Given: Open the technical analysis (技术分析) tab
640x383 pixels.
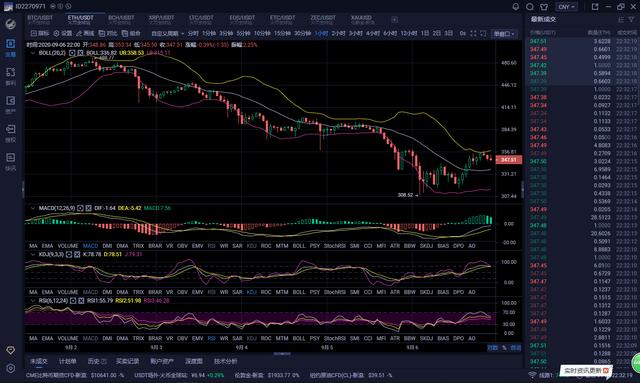Looking at the screenshot, I should pyautogui.click(x=225, y=361).
